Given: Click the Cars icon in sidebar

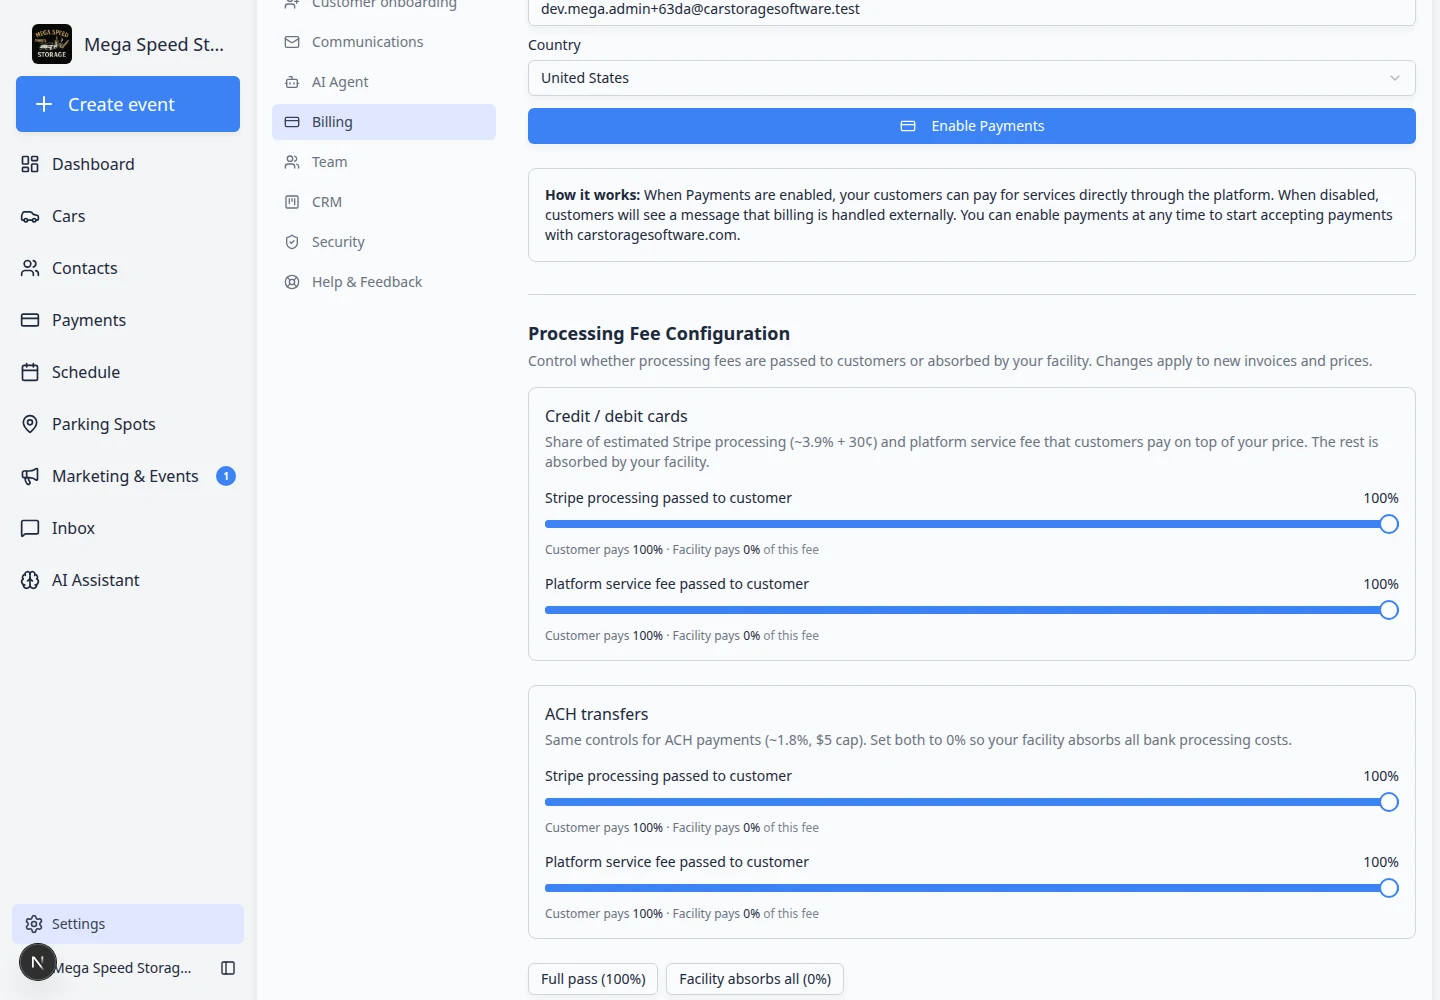Looking at the screenshot, I should [30, 216].
